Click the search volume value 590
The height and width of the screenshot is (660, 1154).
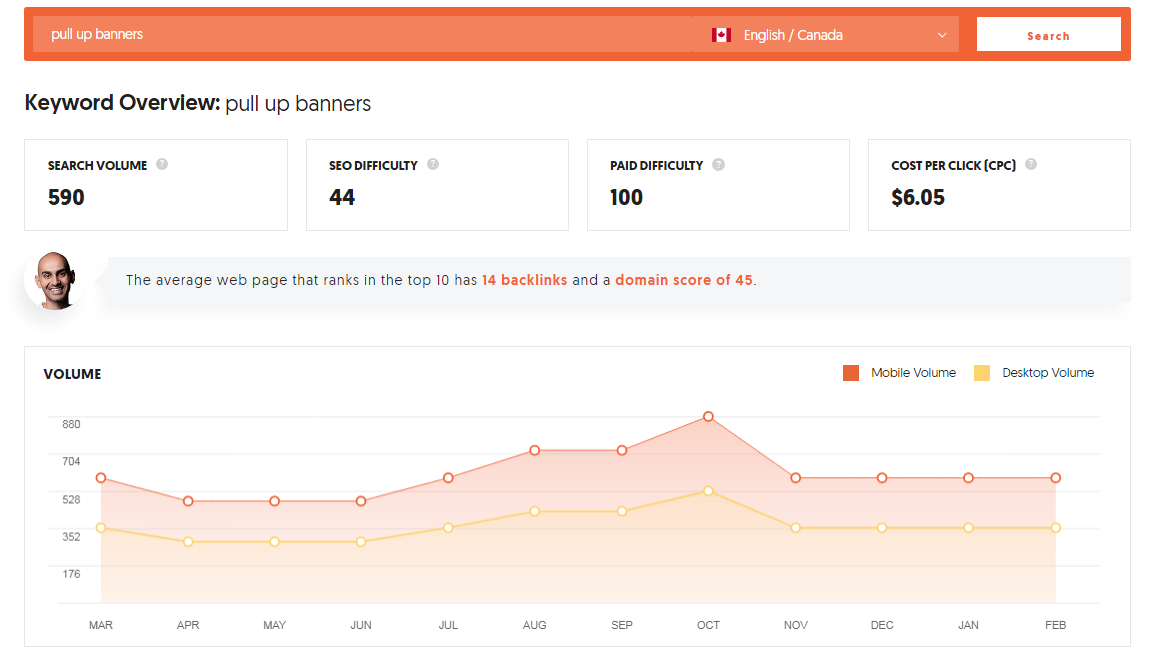point(66,197)
